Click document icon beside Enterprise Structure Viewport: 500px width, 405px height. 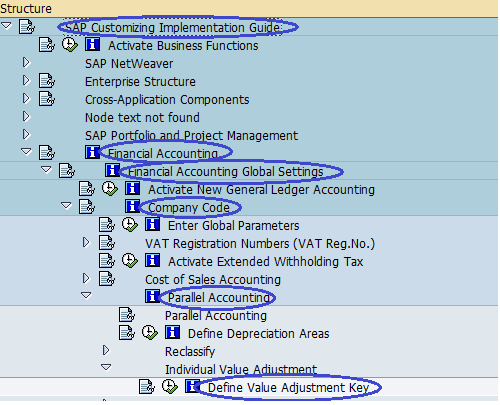(47, 81)
